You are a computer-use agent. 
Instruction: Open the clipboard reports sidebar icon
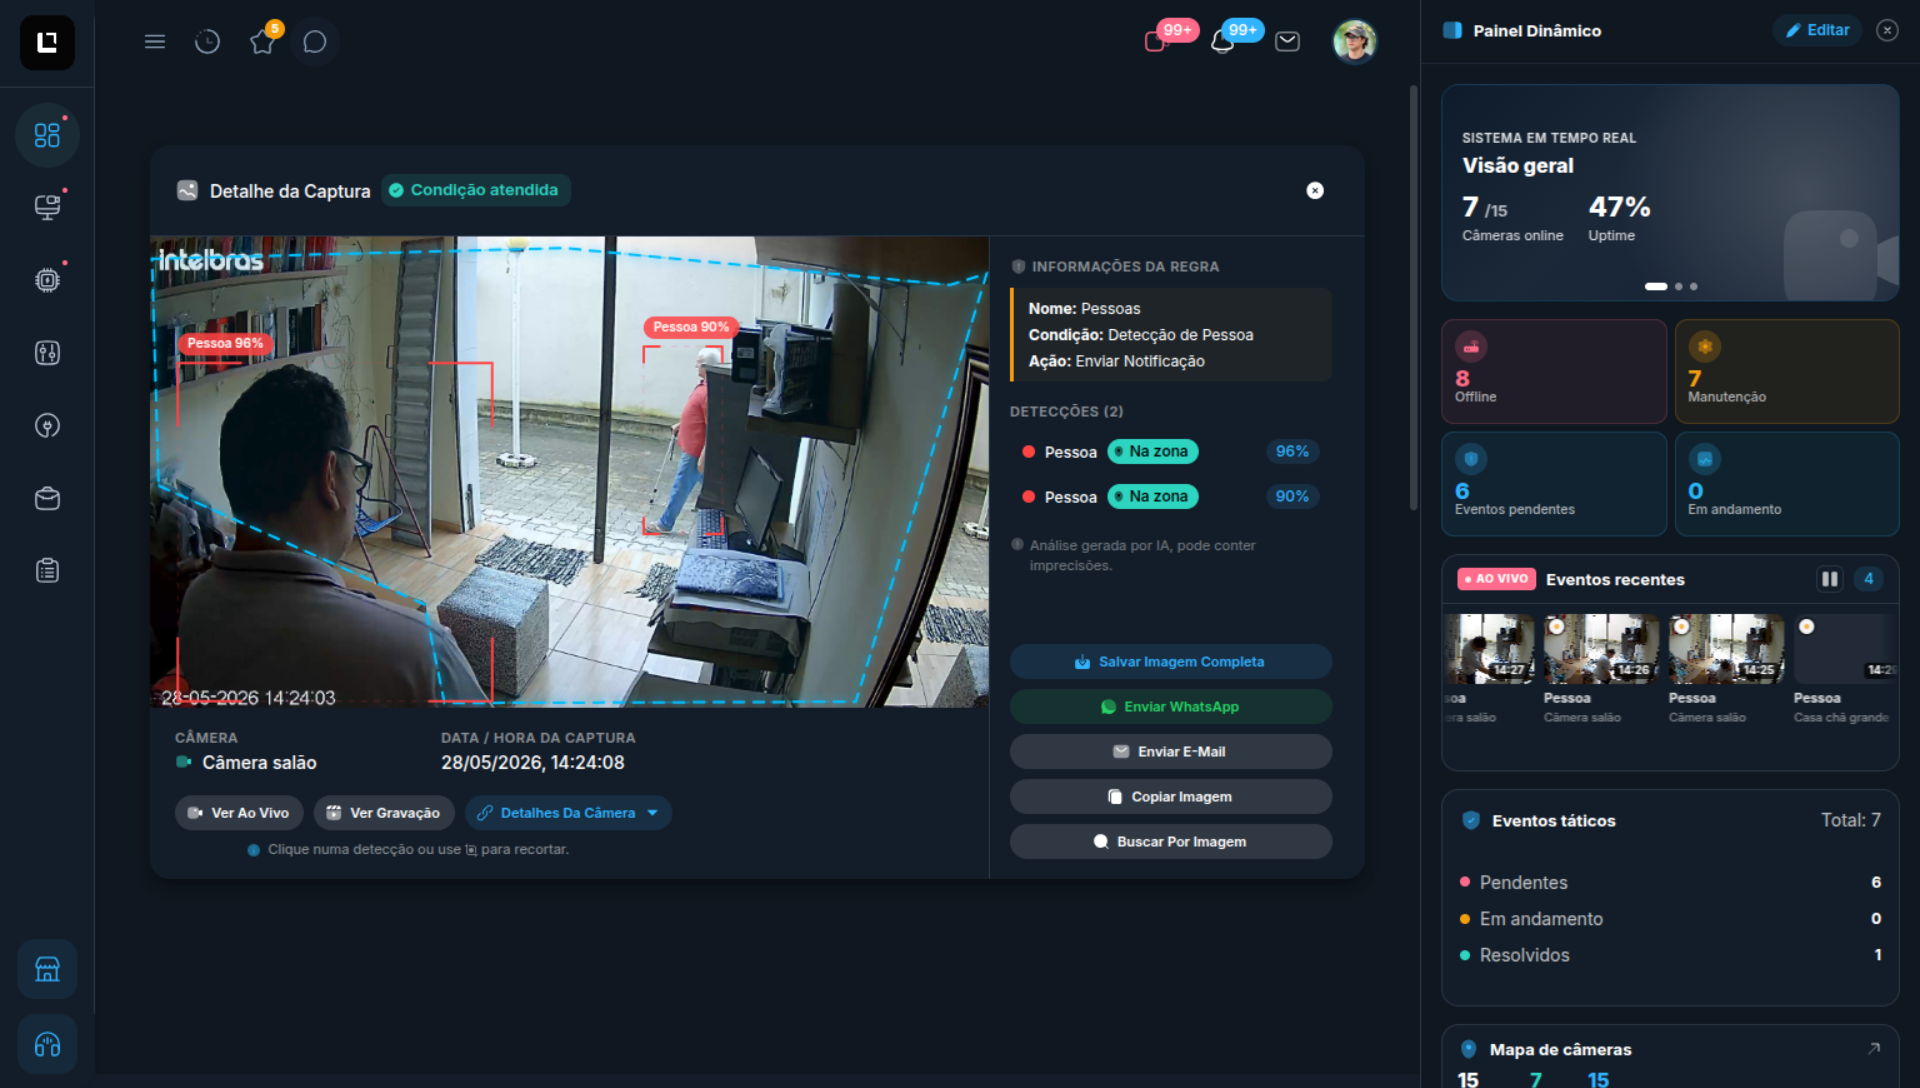(x=47, y=571)
